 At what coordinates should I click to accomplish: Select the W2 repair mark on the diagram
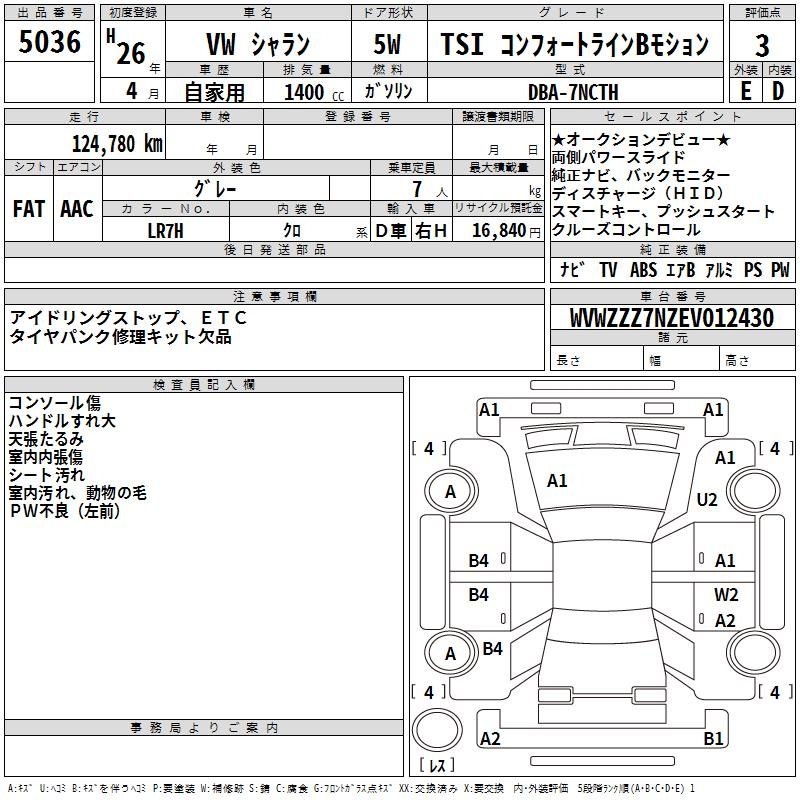pos(726,594)
